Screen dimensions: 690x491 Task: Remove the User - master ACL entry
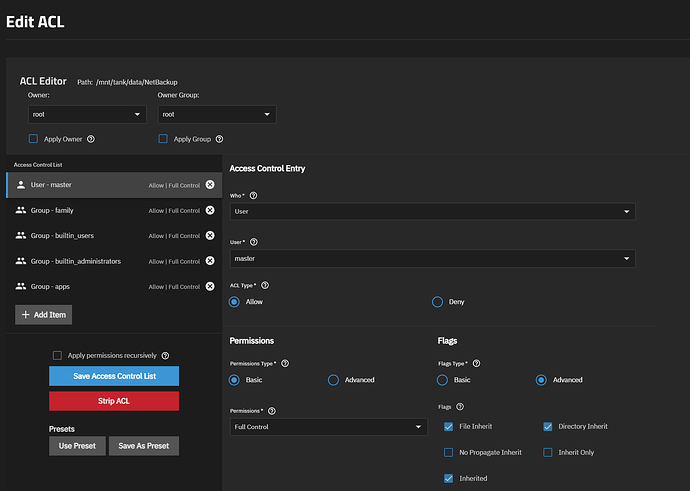(x=210, y=185)
